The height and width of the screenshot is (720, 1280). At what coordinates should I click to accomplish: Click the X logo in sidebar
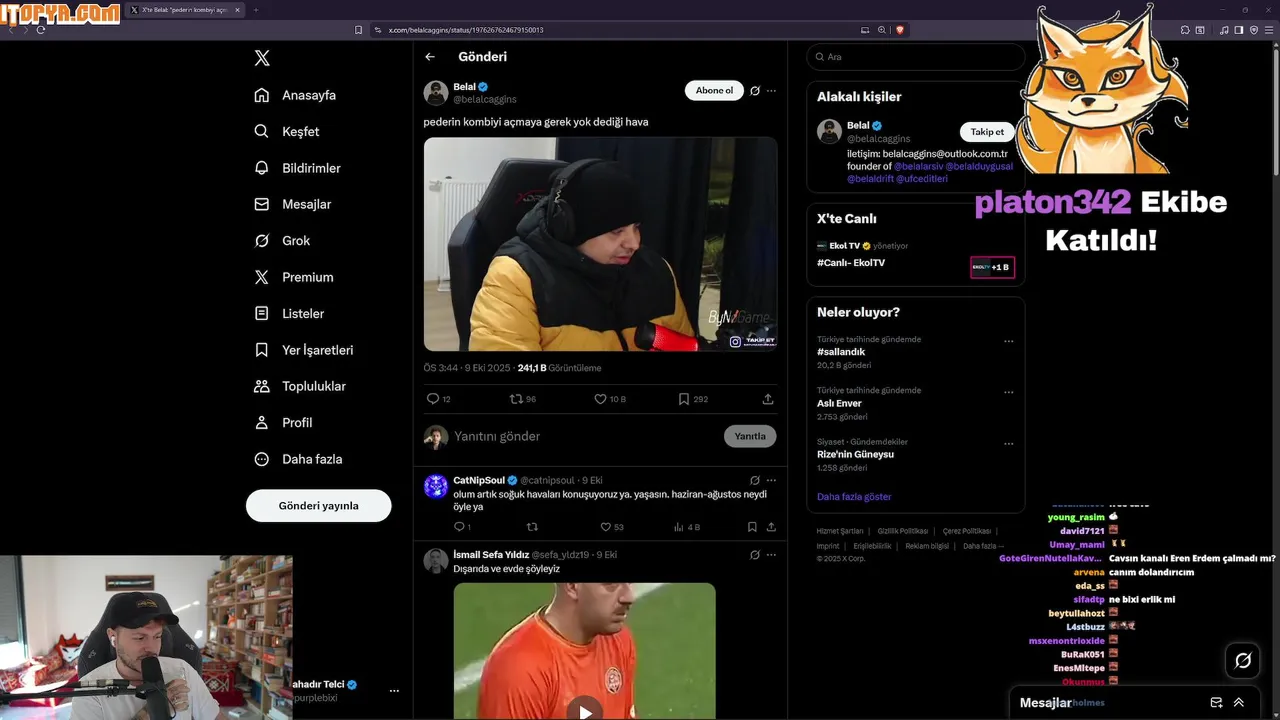coord(262,58)
